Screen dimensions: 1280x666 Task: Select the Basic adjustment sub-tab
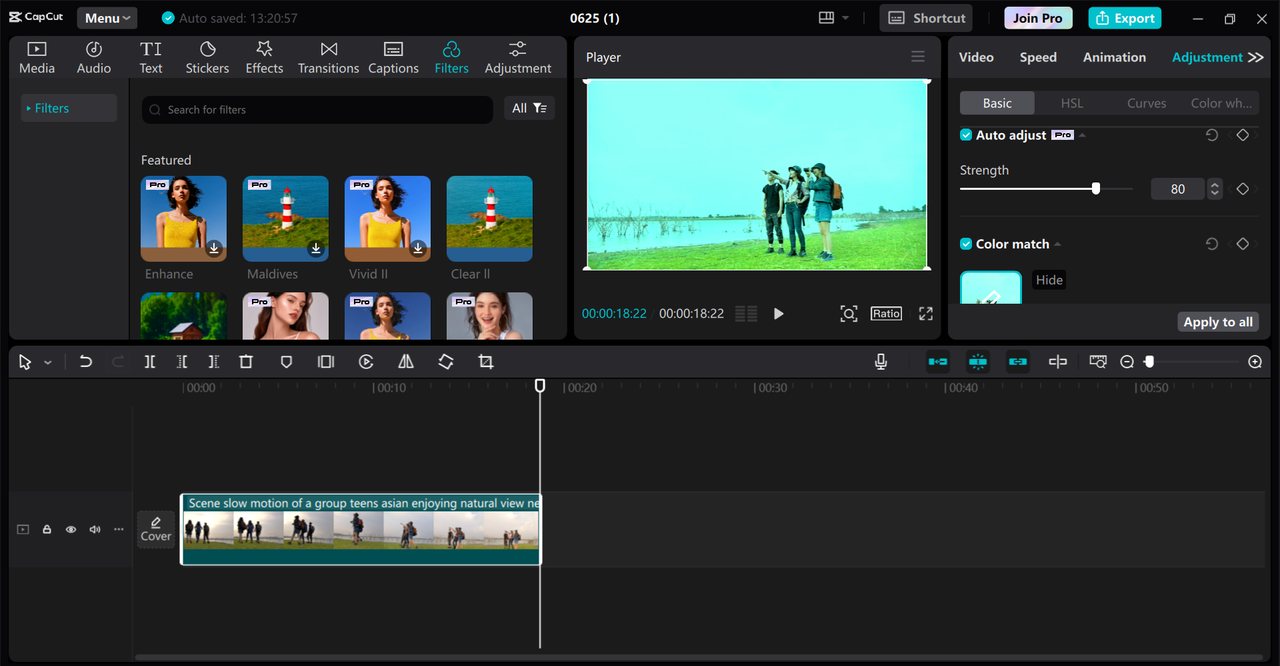click(x=997, y=103)
